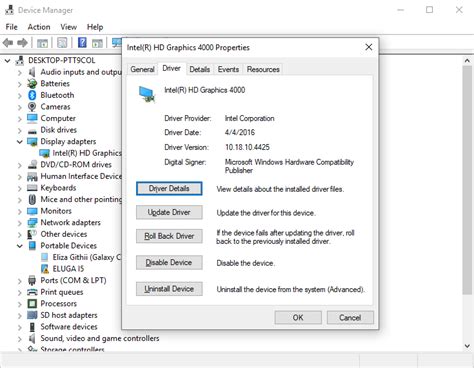The image size is (474, 368).
Task: Click the Display adapters category icon
Action: (32, 142)
